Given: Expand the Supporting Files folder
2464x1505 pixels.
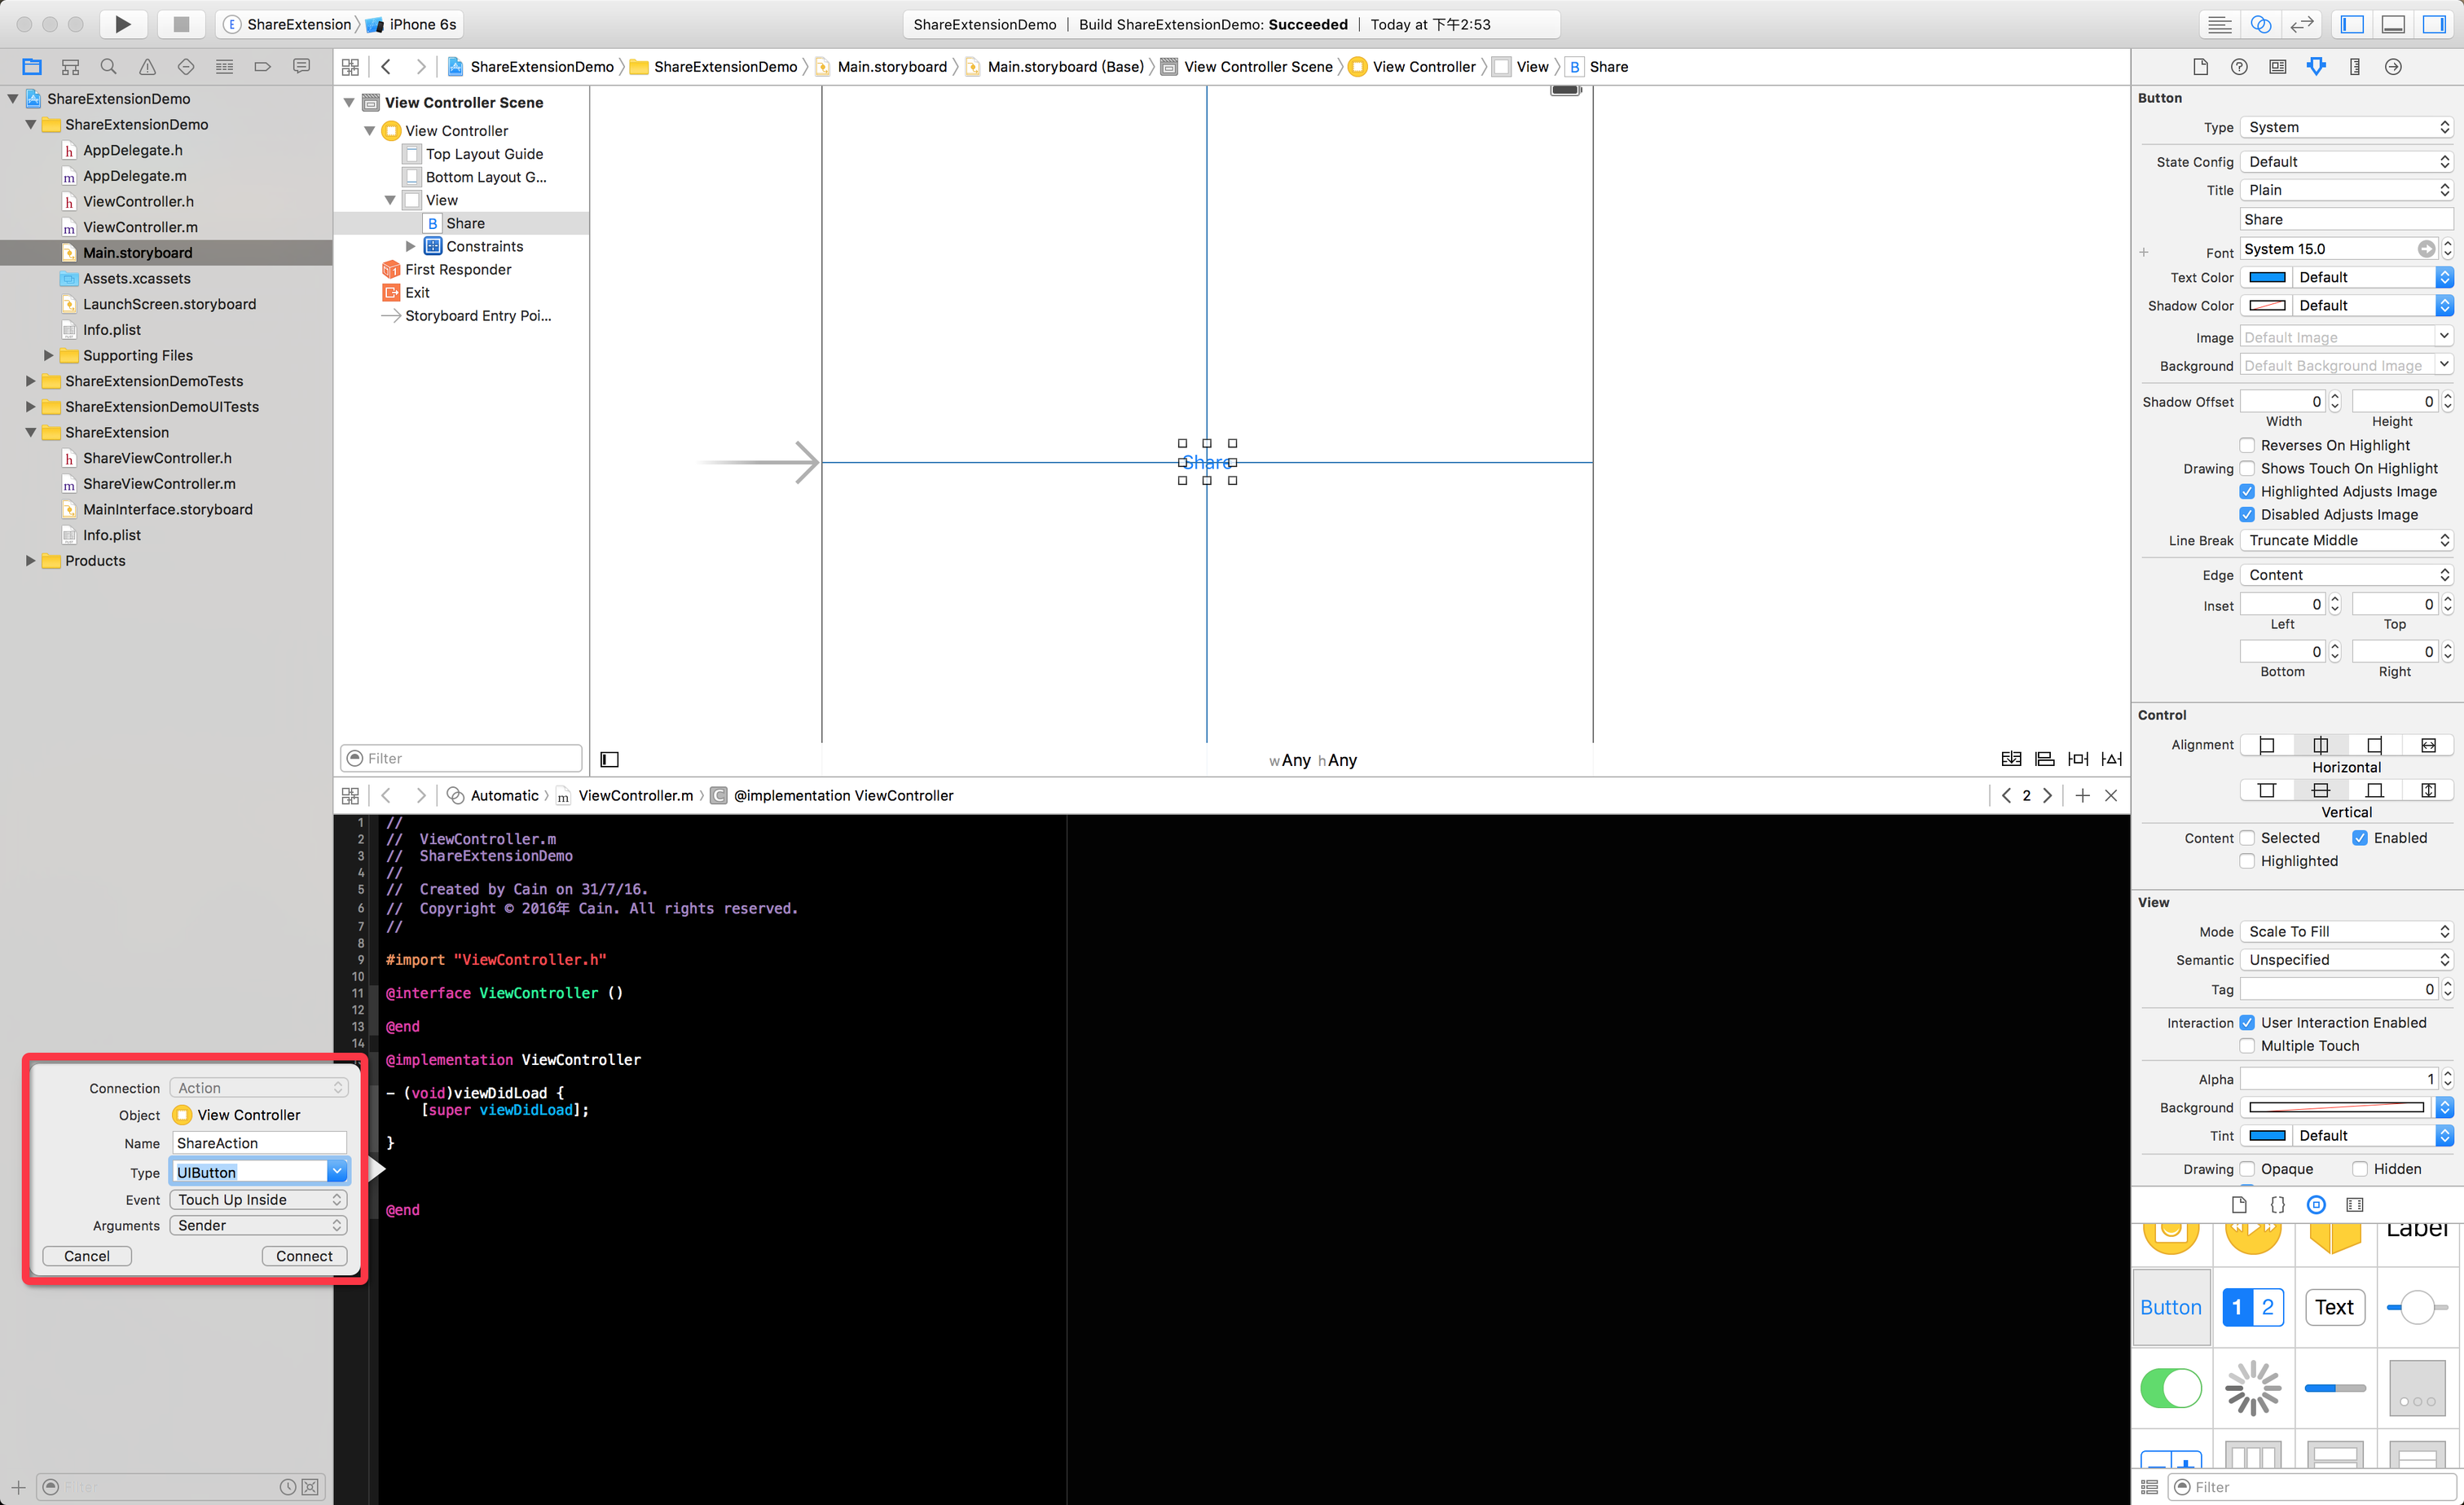Looking at the screenshot, I should [48, 355].
